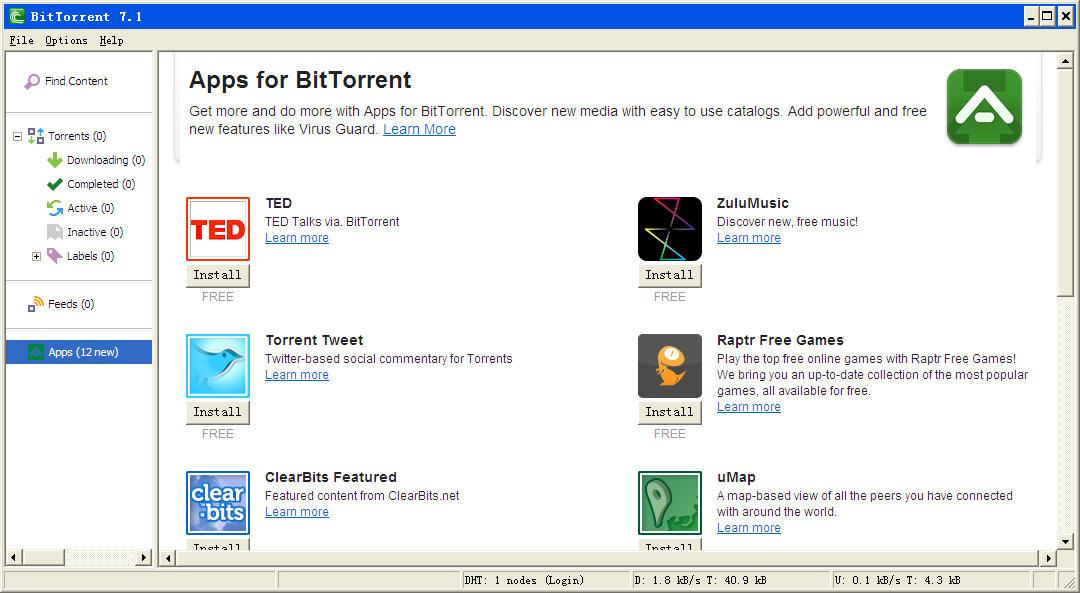
Task: Click the Feeds RSS icon
Action: pyautogui.click(x=36, y=304)
